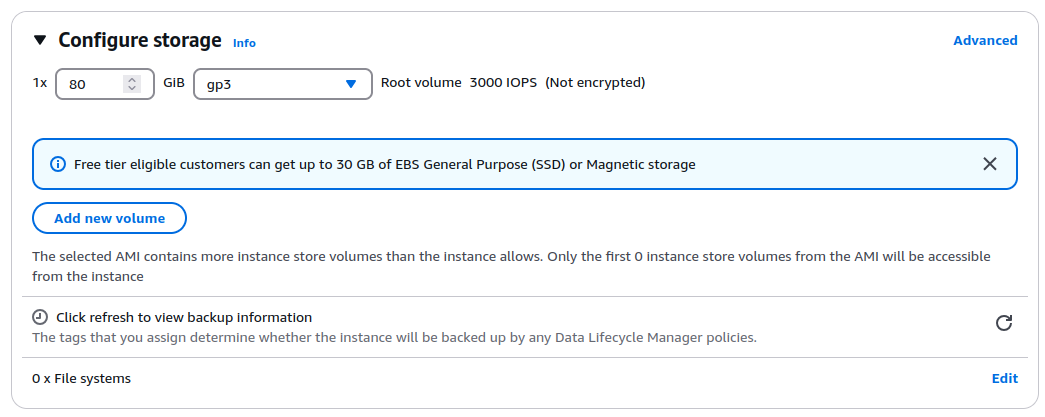This screenshot has height=417, width=1045.
Task: Collapse the Configure storage section triangle
Action: coord(40,41)
